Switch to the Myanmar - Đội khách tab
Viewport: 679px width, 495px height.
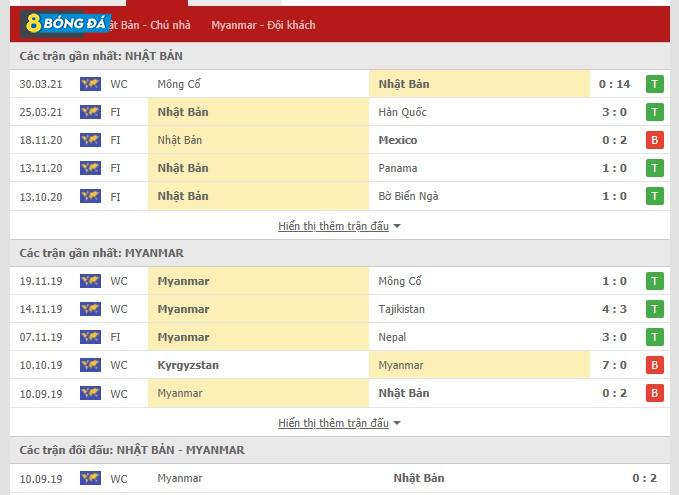pyautogui.click(x=263, y=25)
